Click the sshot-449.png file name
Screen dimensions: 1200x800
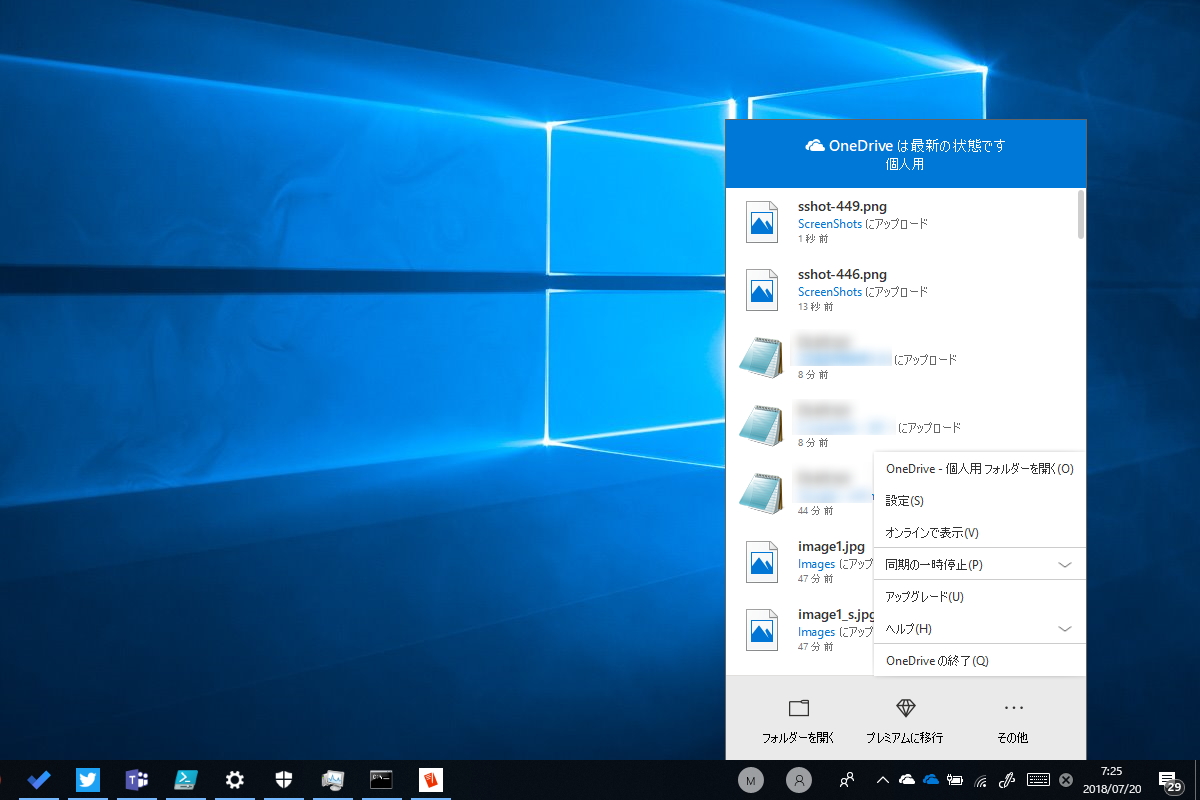tap(842, 207)
